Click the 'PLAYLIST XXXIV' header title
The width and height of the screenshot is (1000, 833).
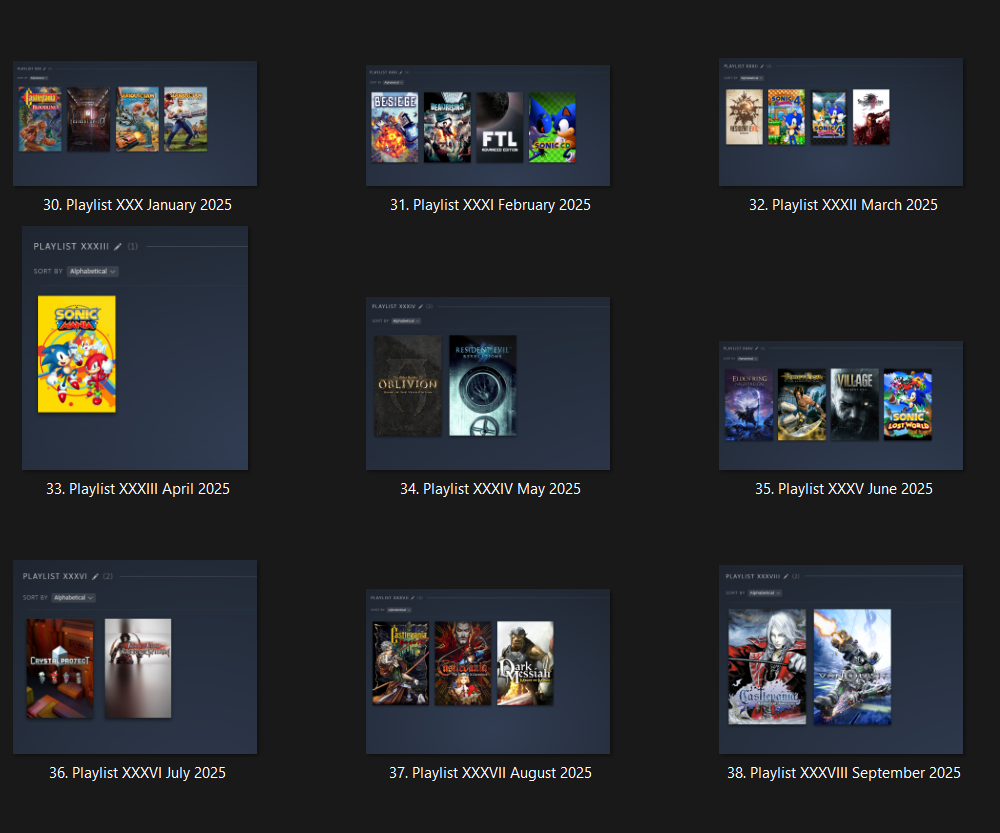point(393,307)
